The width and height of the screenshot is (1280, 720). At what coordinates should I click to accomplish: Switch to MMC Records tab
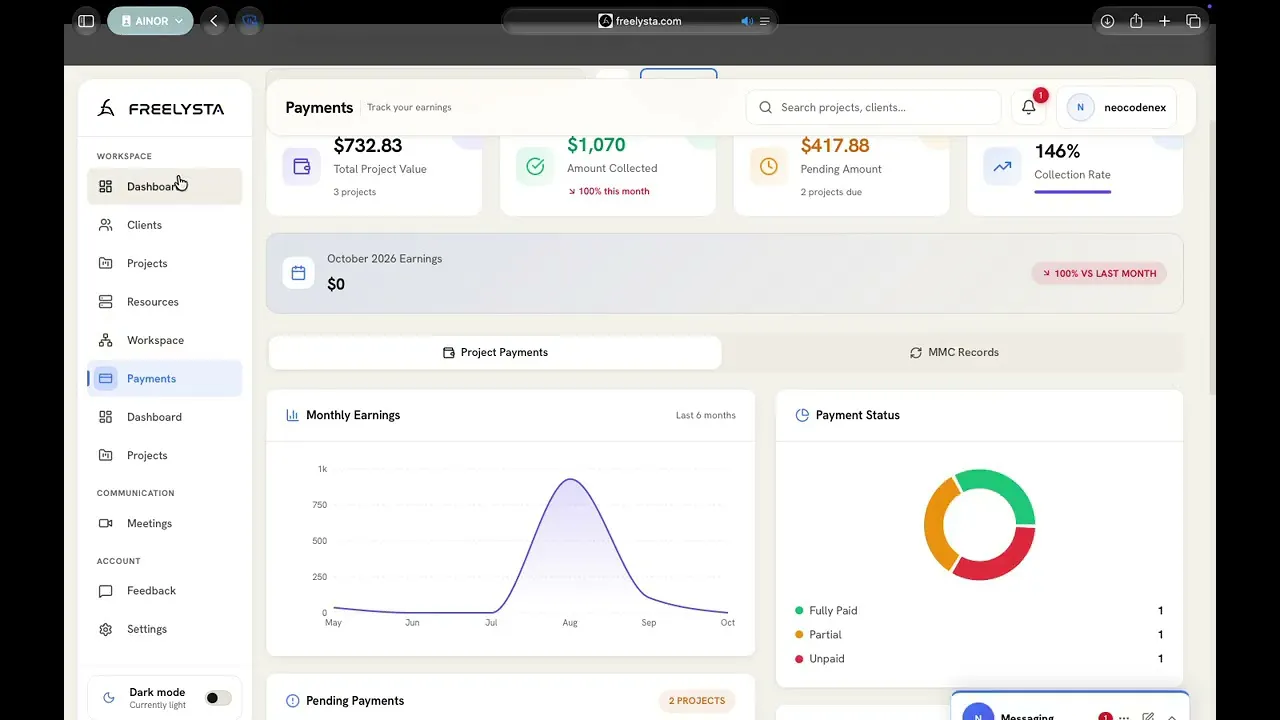[953, 353]
